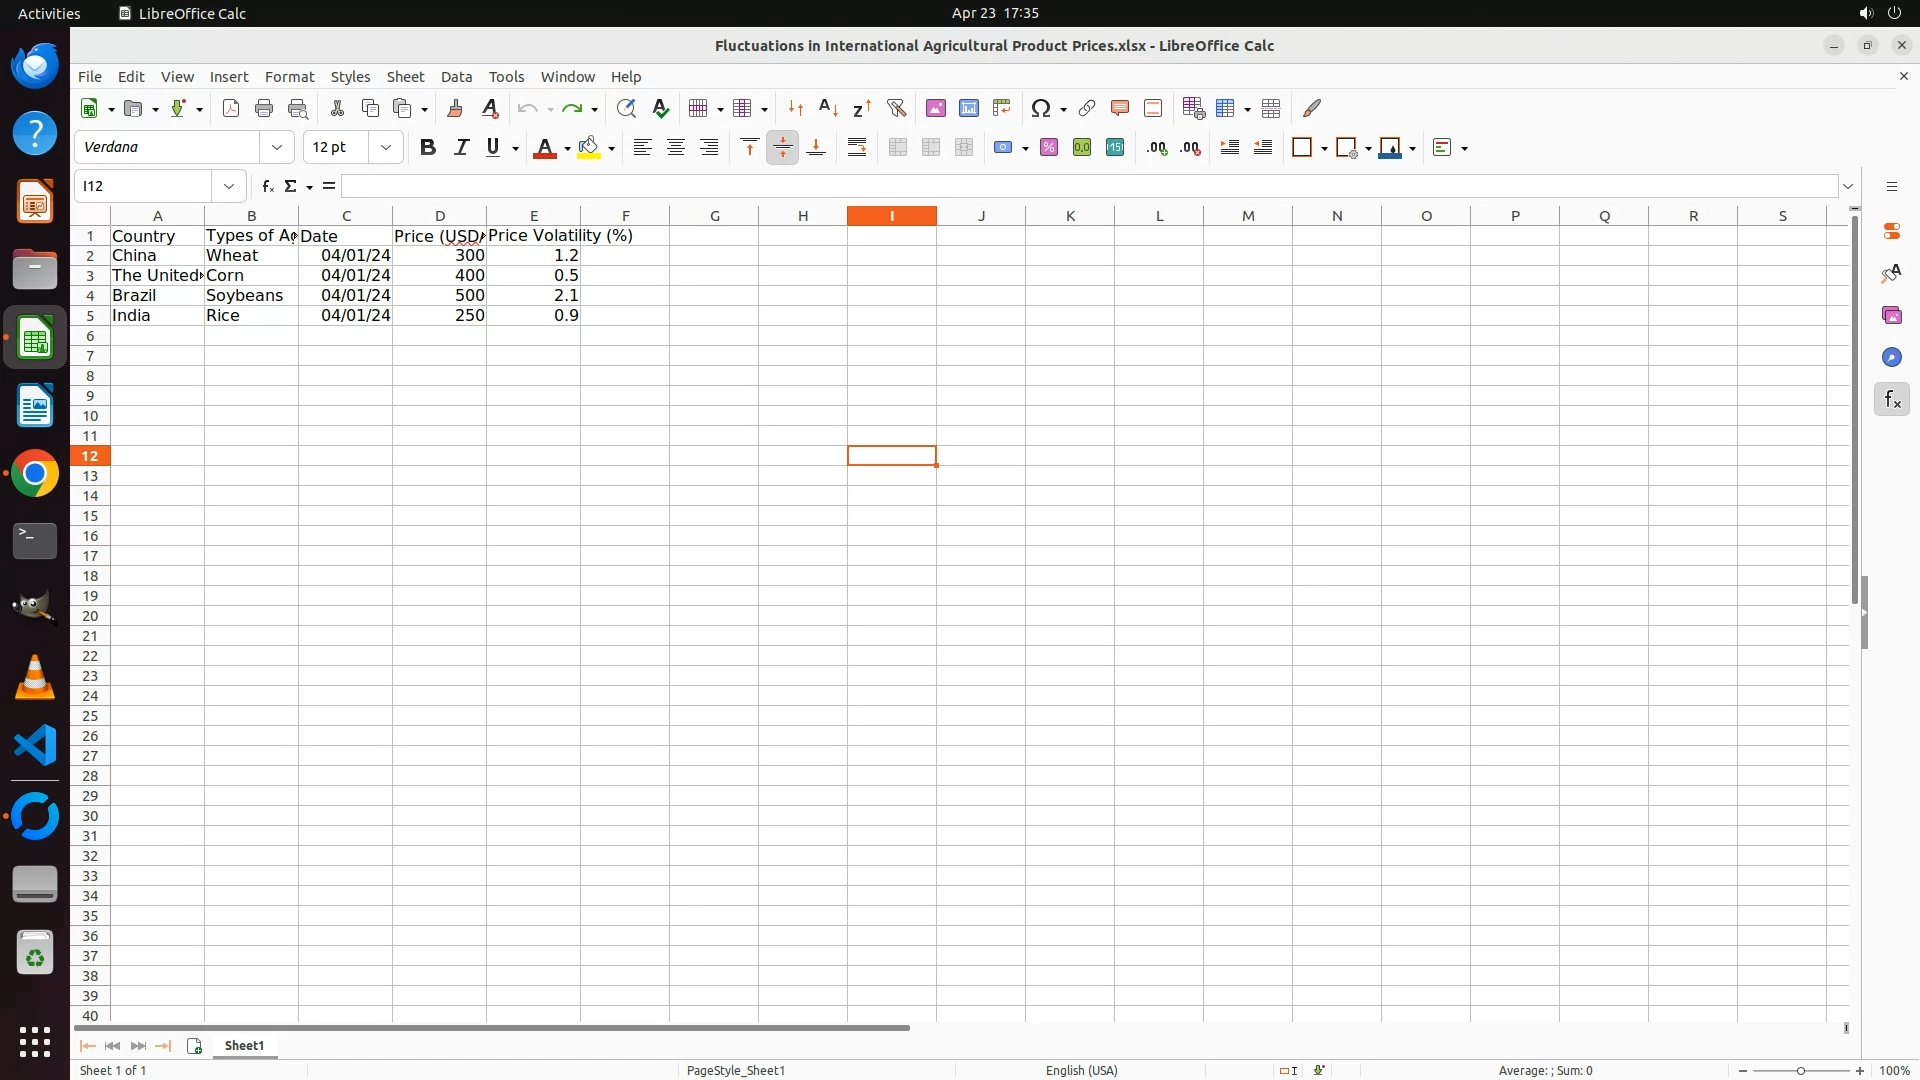The image size is (1920, 1080).
Task: Open the Sheet menu
Action: 405,77
